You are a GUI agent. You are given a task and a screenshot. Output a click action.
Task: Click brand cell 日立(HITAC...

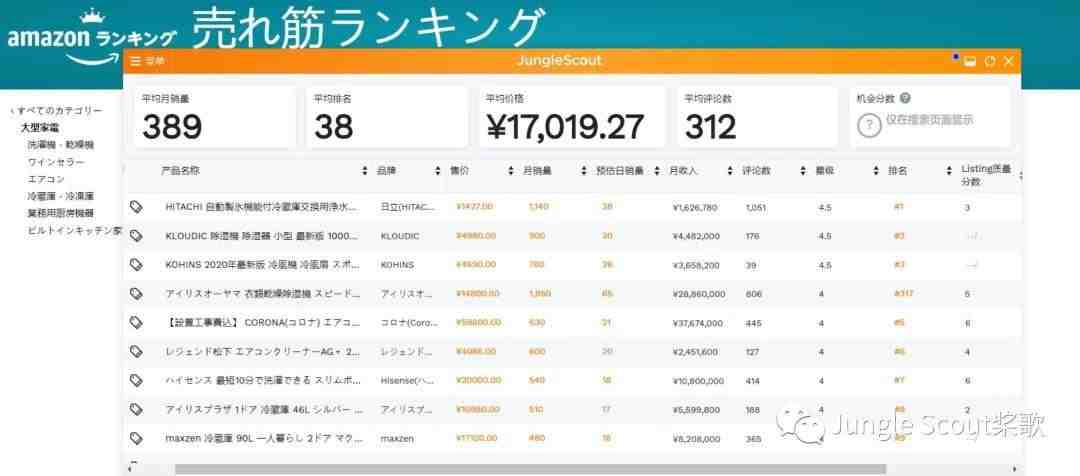click(408, 207)
